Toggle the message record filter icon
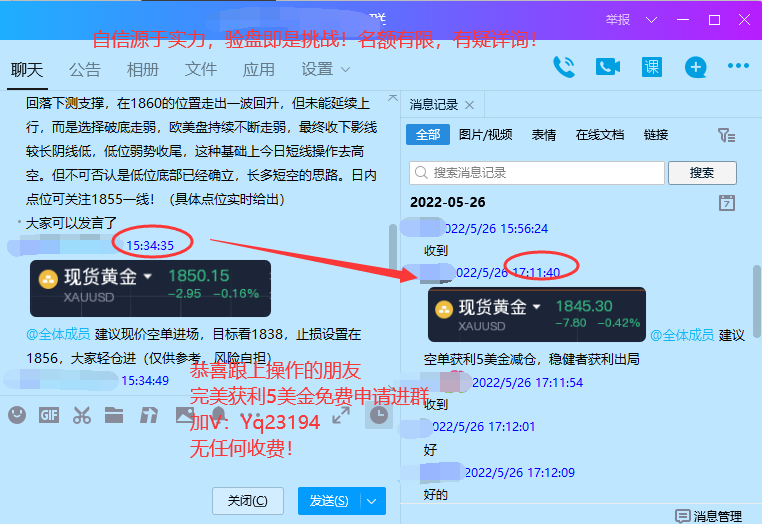The height and width of the screenshot is (524, 762). pos(727,135)
